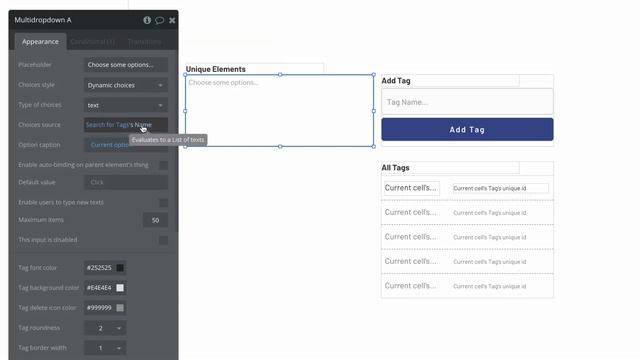Edit Tag font color hex value
The height and width of the screenshot is (360, 640).
click(99, 268)
